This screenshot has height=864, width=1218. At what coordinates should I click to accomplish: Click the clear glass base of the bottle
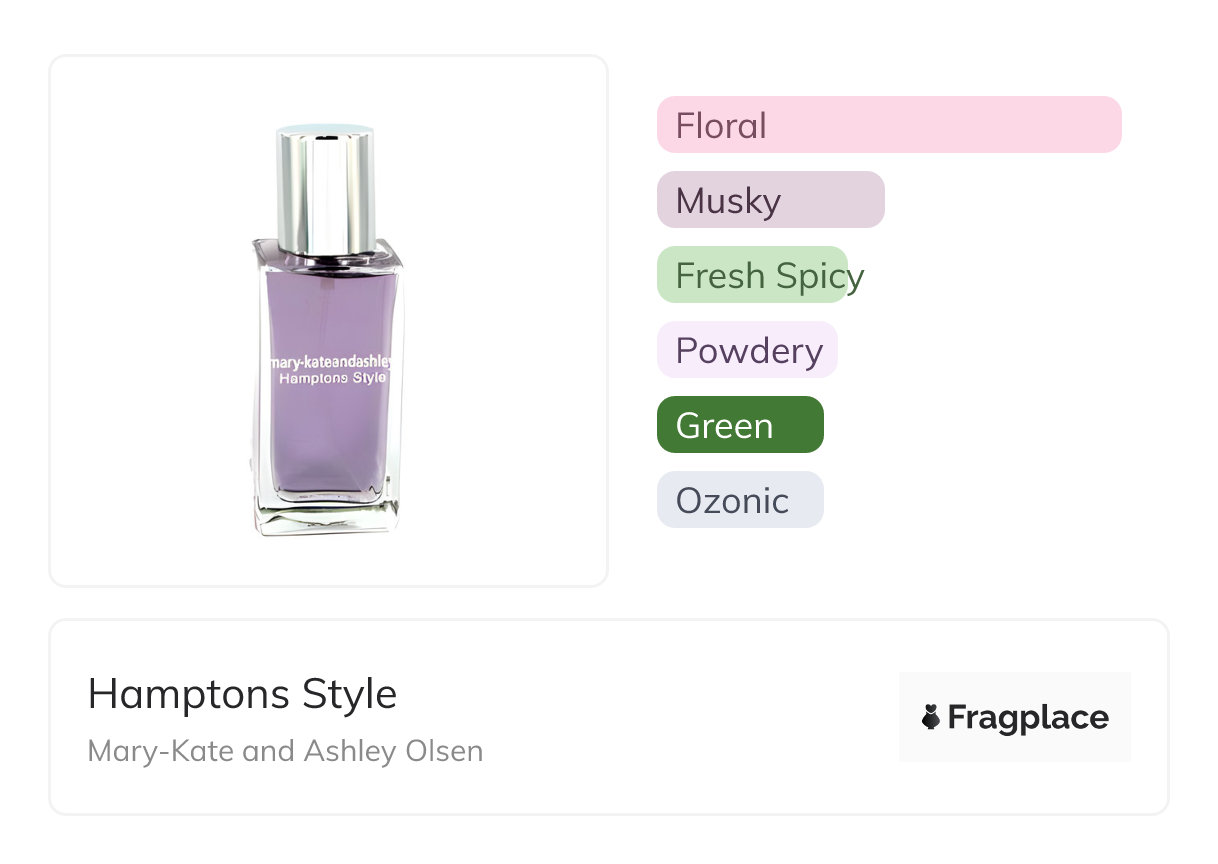click(328, 517)
